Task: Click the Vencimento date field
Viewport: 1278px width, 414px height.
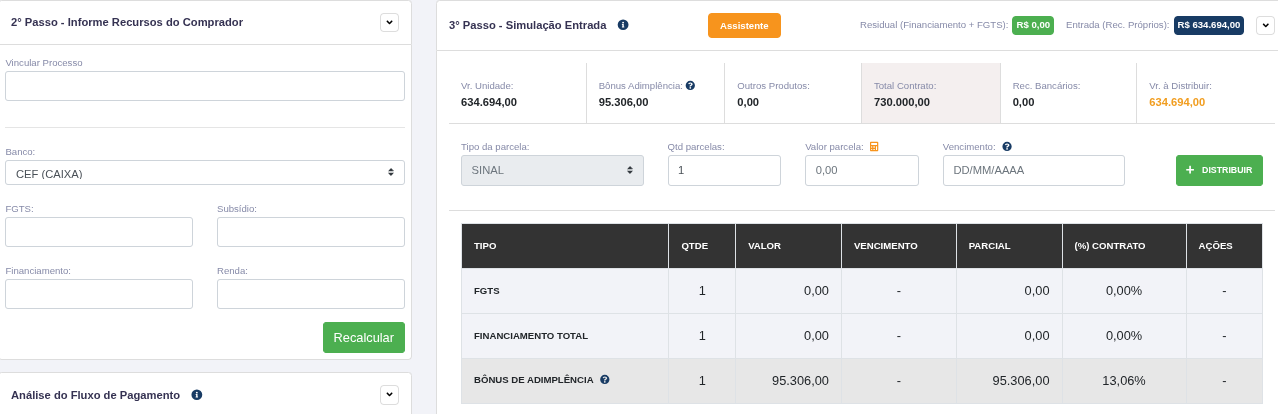Action: [x=1034, y=170]
